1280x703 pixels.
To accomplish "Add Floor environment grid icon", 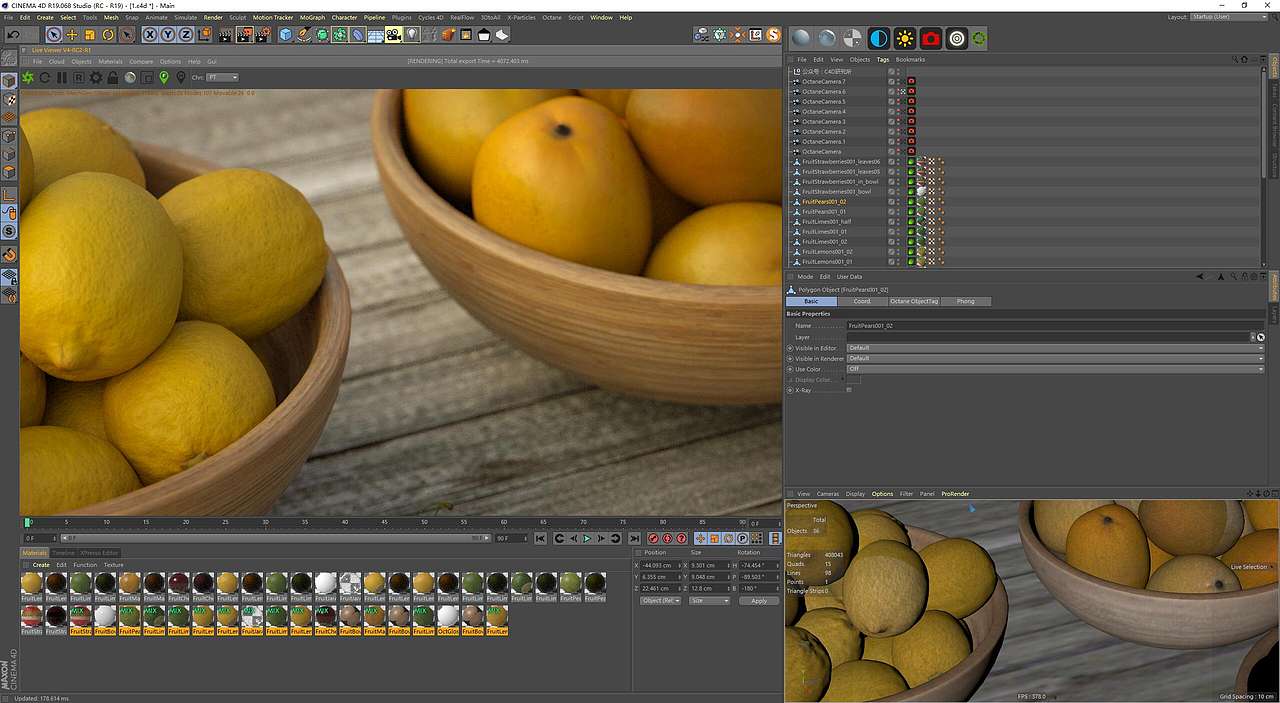I will tap(376, 34).
